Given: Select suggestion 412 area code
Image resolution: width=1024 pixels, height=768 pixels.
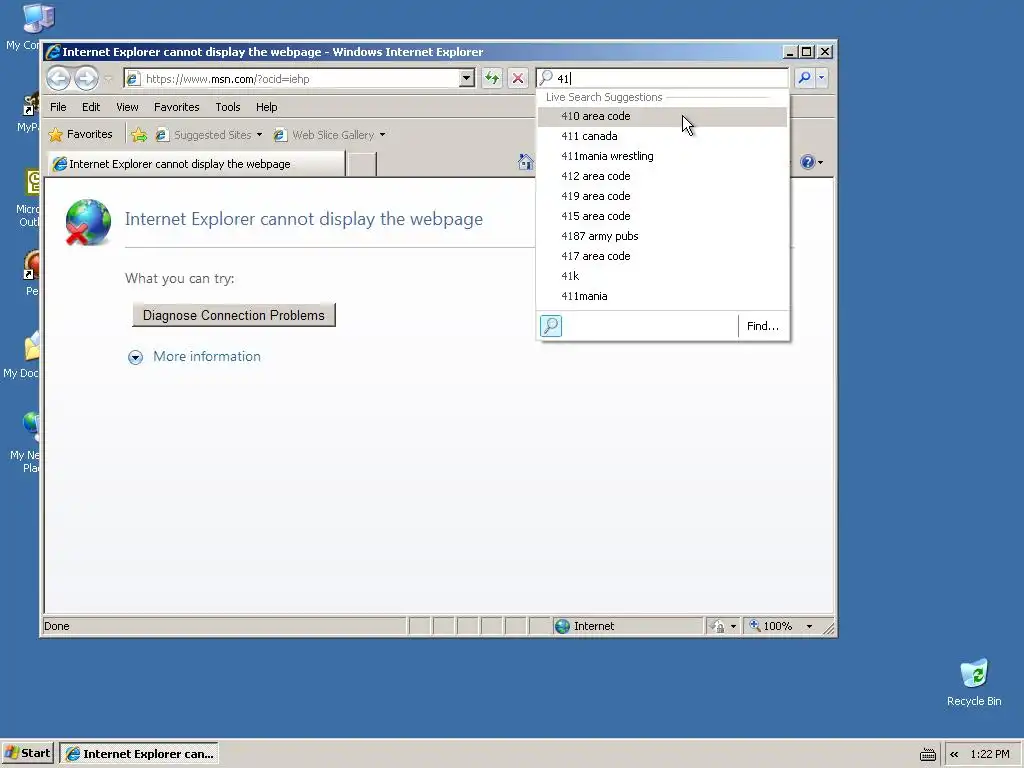Looking at the screenshot, I should [662, 176].
